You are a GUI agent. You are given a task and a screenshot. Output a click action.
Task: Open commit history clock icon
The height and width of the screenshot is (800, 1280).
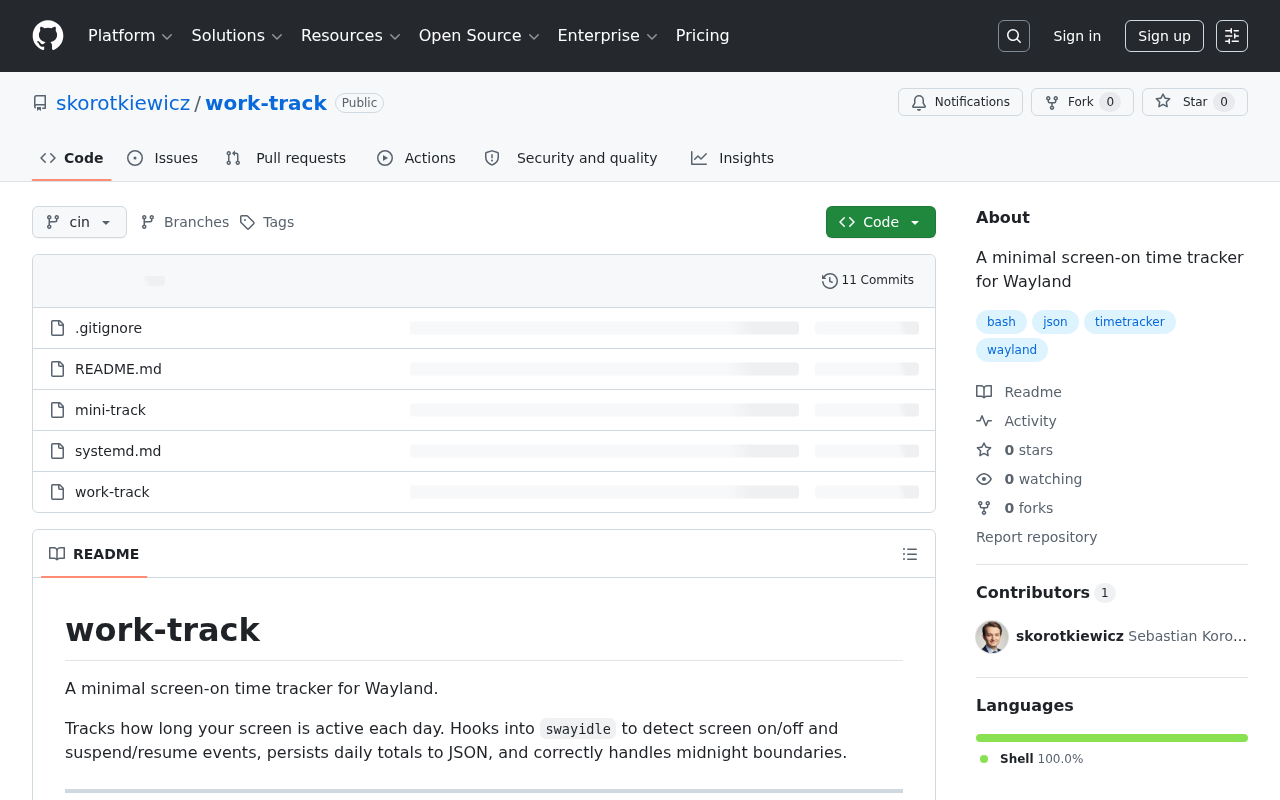[x=830, y=281]
